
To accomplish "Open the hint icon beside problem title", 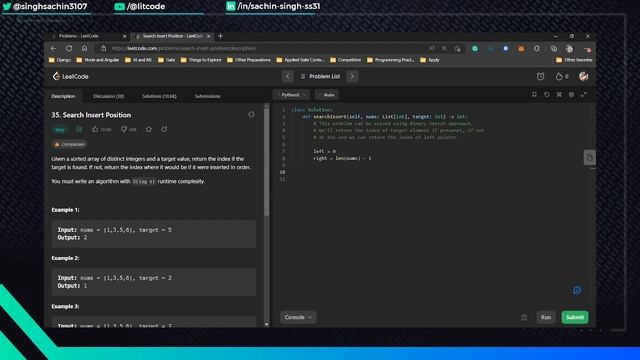I will pos(251,115).
